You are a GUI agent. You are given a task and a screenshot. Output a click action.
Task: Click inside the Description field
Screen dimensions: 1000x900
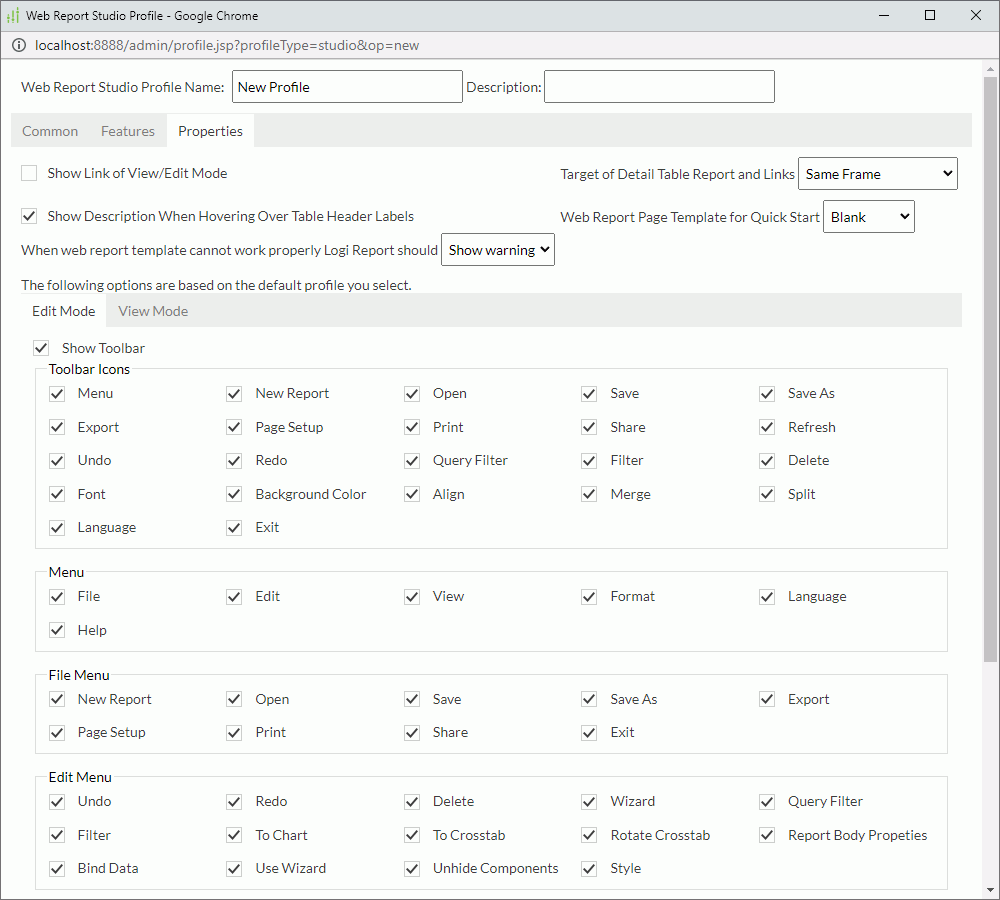659,86
